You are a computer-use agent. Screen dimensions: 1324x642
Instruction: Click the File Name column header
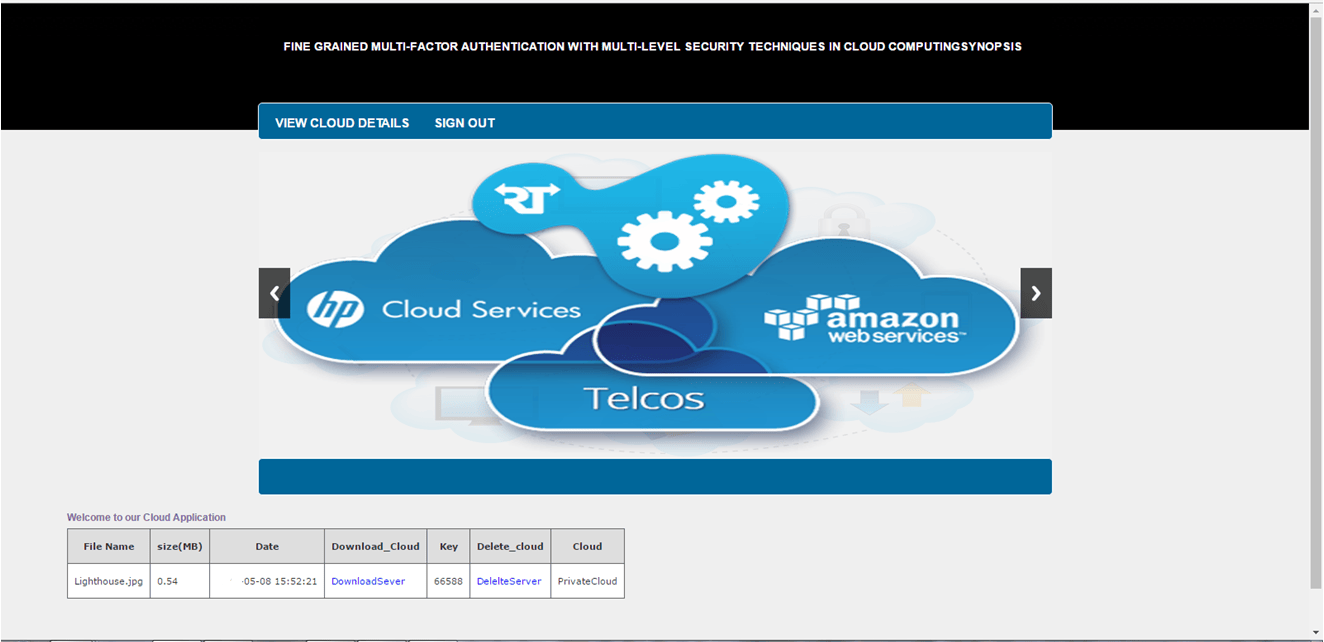(109, 546)
